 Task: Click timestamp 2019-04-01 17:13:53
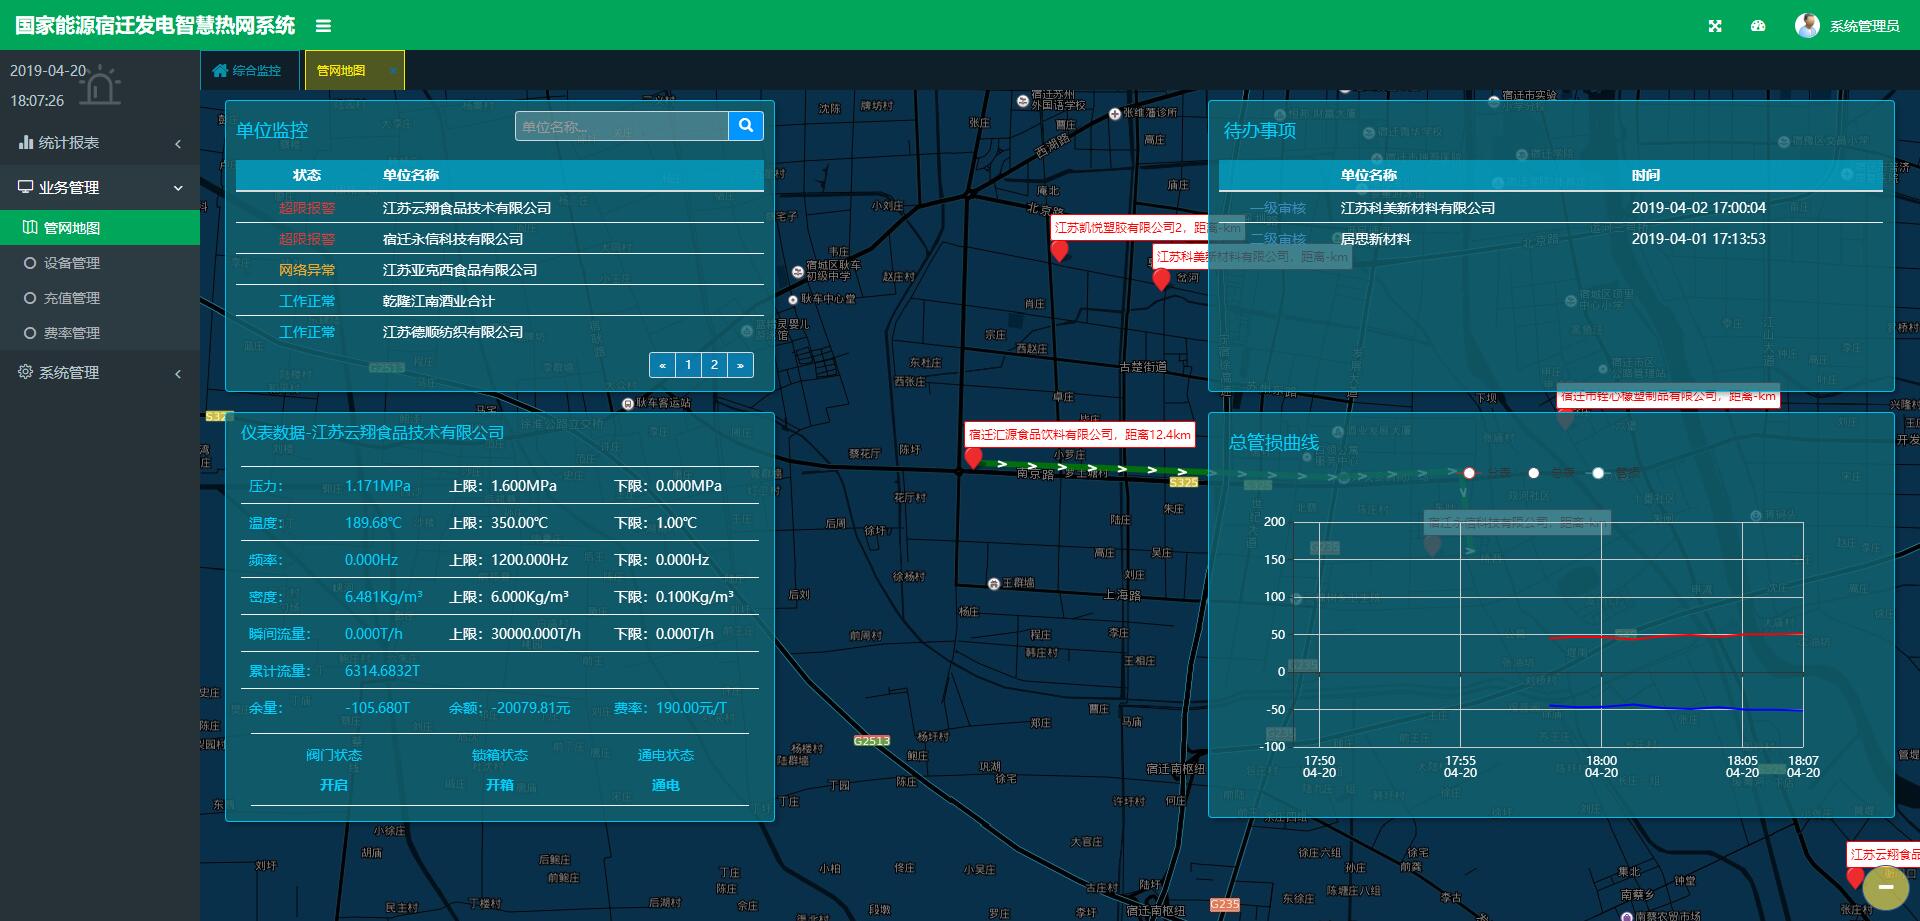1699,239
